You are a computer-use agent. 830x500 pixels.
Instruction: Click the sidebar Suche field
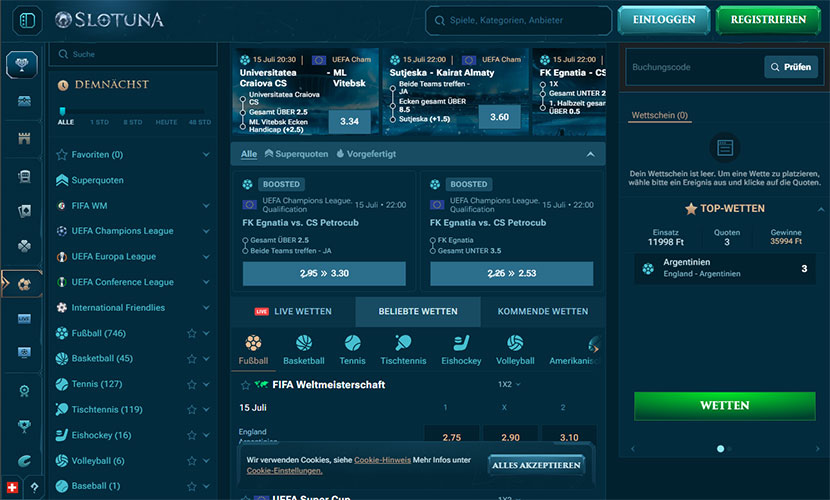(133, 54)
